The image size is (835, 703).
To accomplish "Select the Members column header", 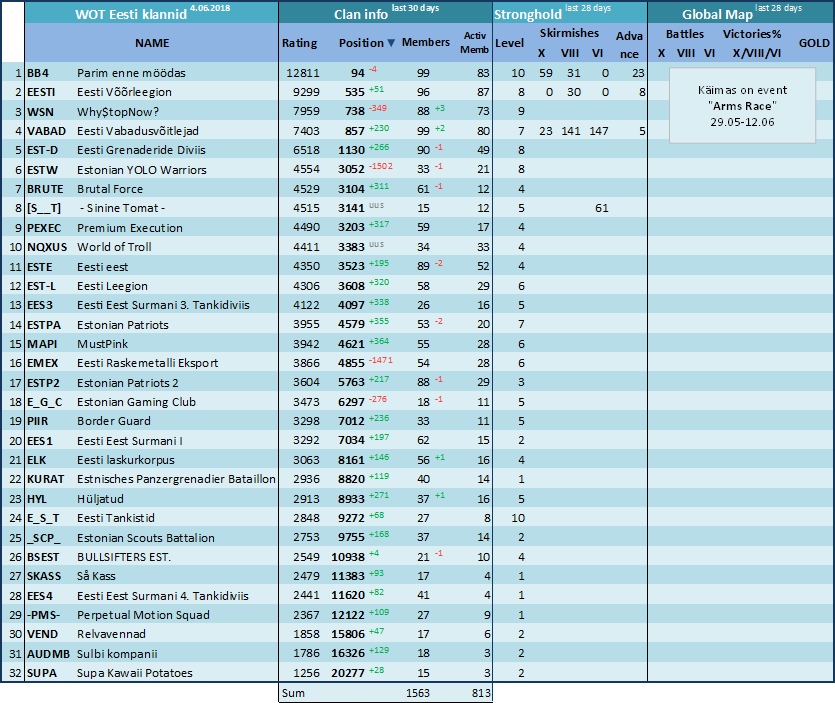I will pyautogui.click(x=425, y=42).
